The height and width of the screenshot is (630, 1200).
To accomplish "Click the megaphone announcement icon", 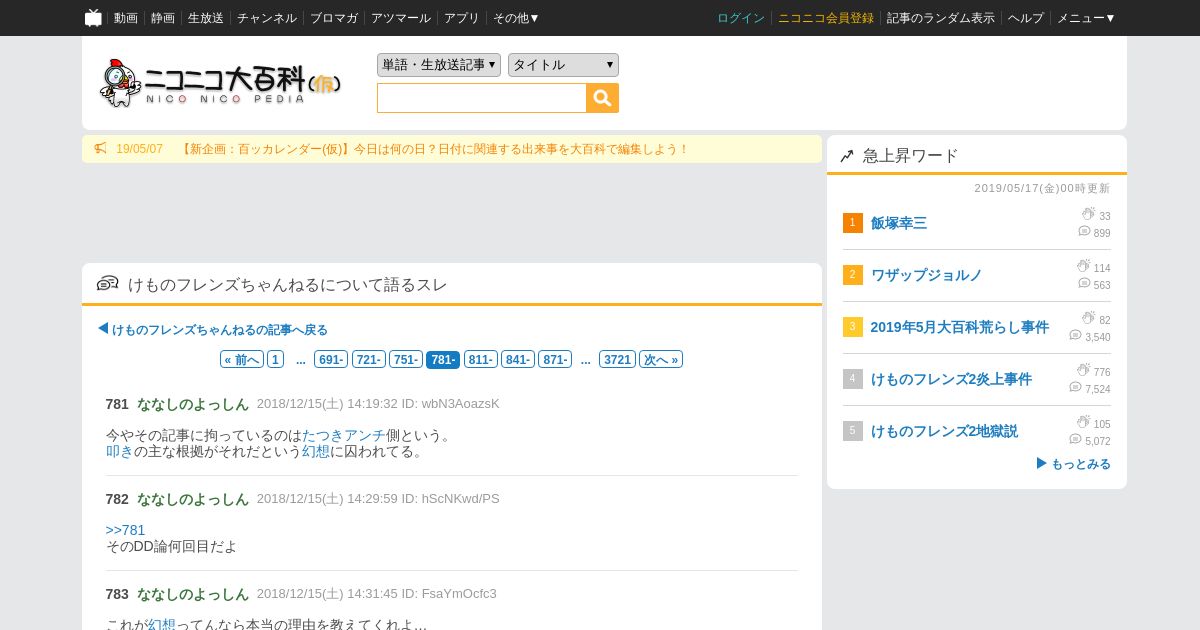I will click(100, 149).
